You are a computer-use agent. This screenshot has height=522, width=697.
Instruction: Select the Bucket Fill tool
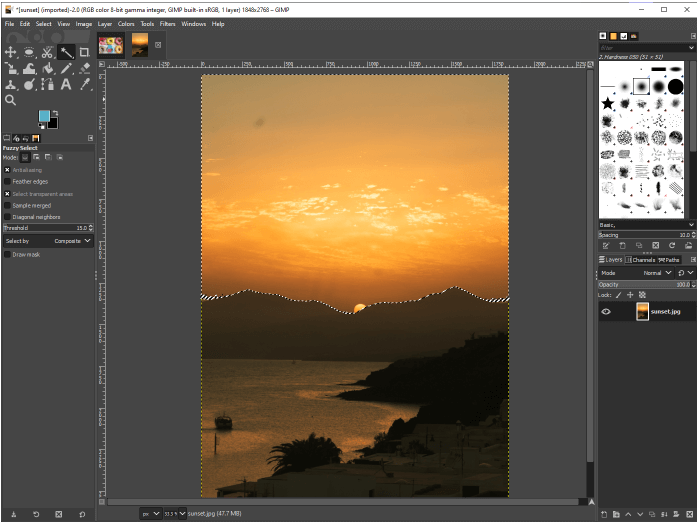point(48,69)
